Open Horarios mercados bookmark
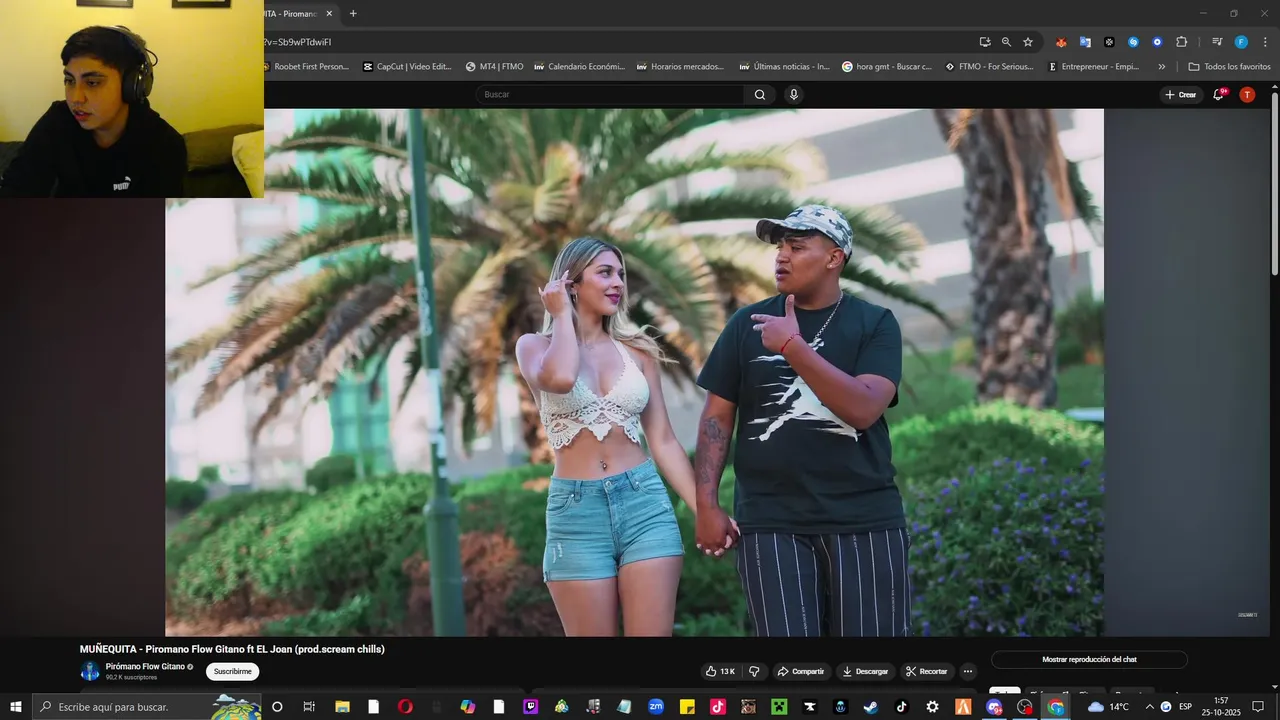This screenshot has height=720, width=1280. 680,67
